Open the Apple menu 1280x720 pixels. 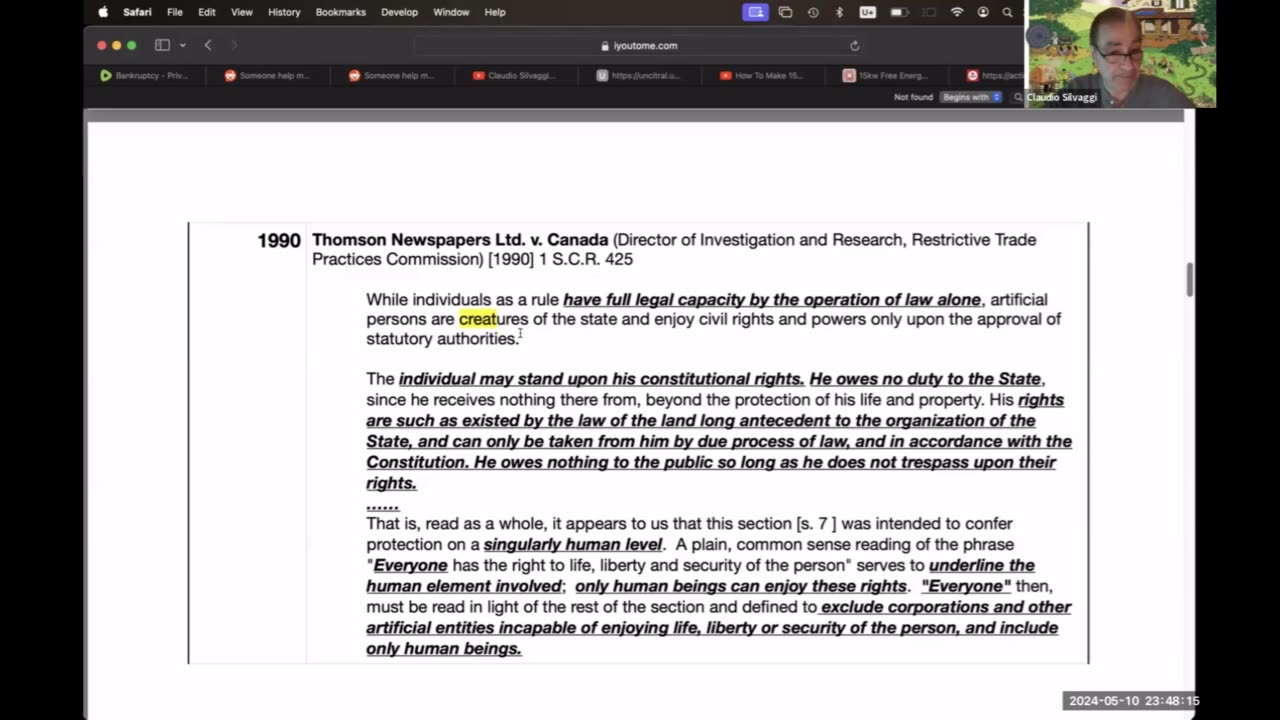pos(103,12)
